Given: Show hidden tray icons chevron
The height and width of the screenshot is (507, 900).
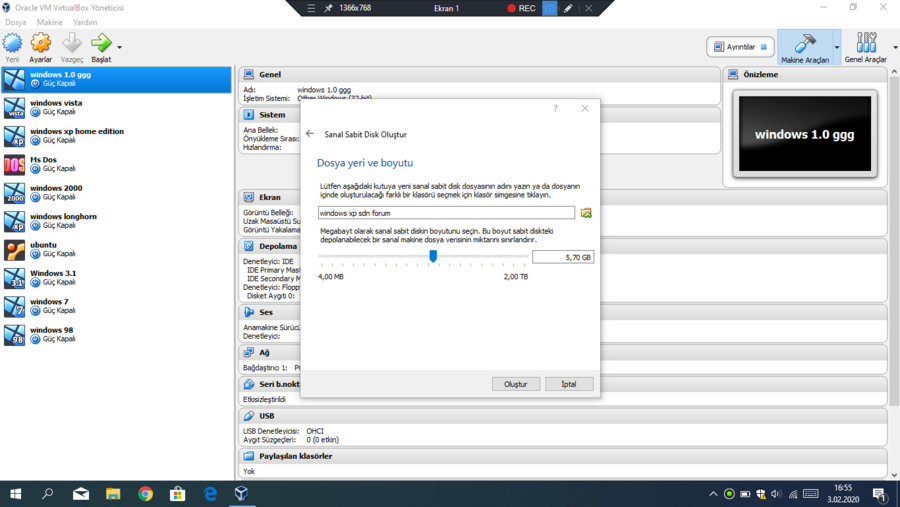Looking at the screenshot, I should tap(713, 494).
